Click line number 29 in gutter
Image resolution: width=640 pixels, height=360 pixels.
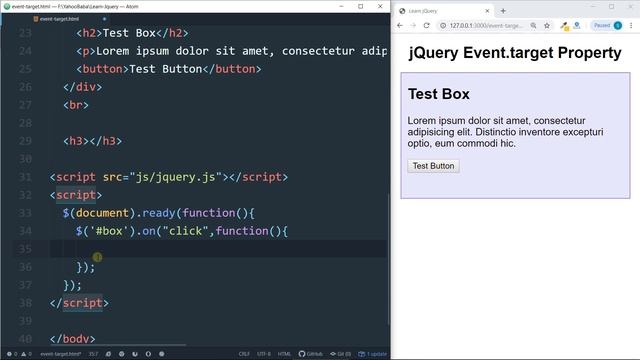[x=25, y=141]
